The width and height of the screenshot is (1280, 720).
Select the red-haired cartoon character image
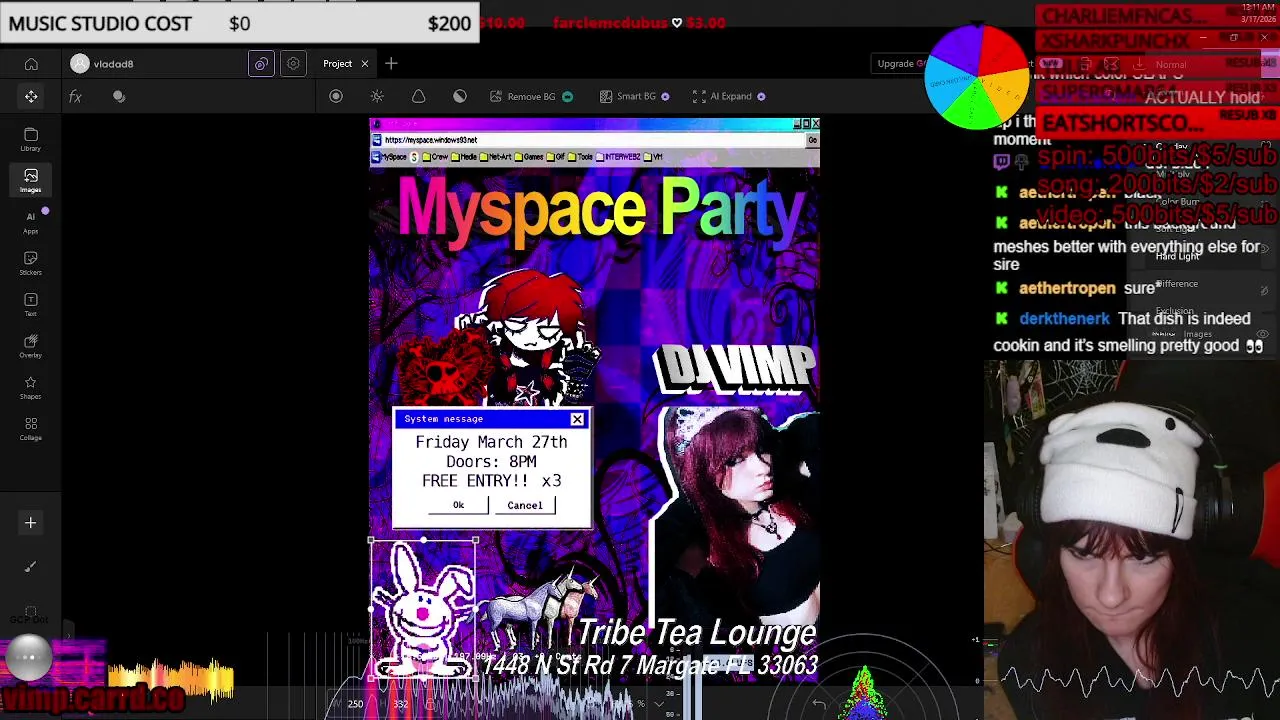coord(528,335)
